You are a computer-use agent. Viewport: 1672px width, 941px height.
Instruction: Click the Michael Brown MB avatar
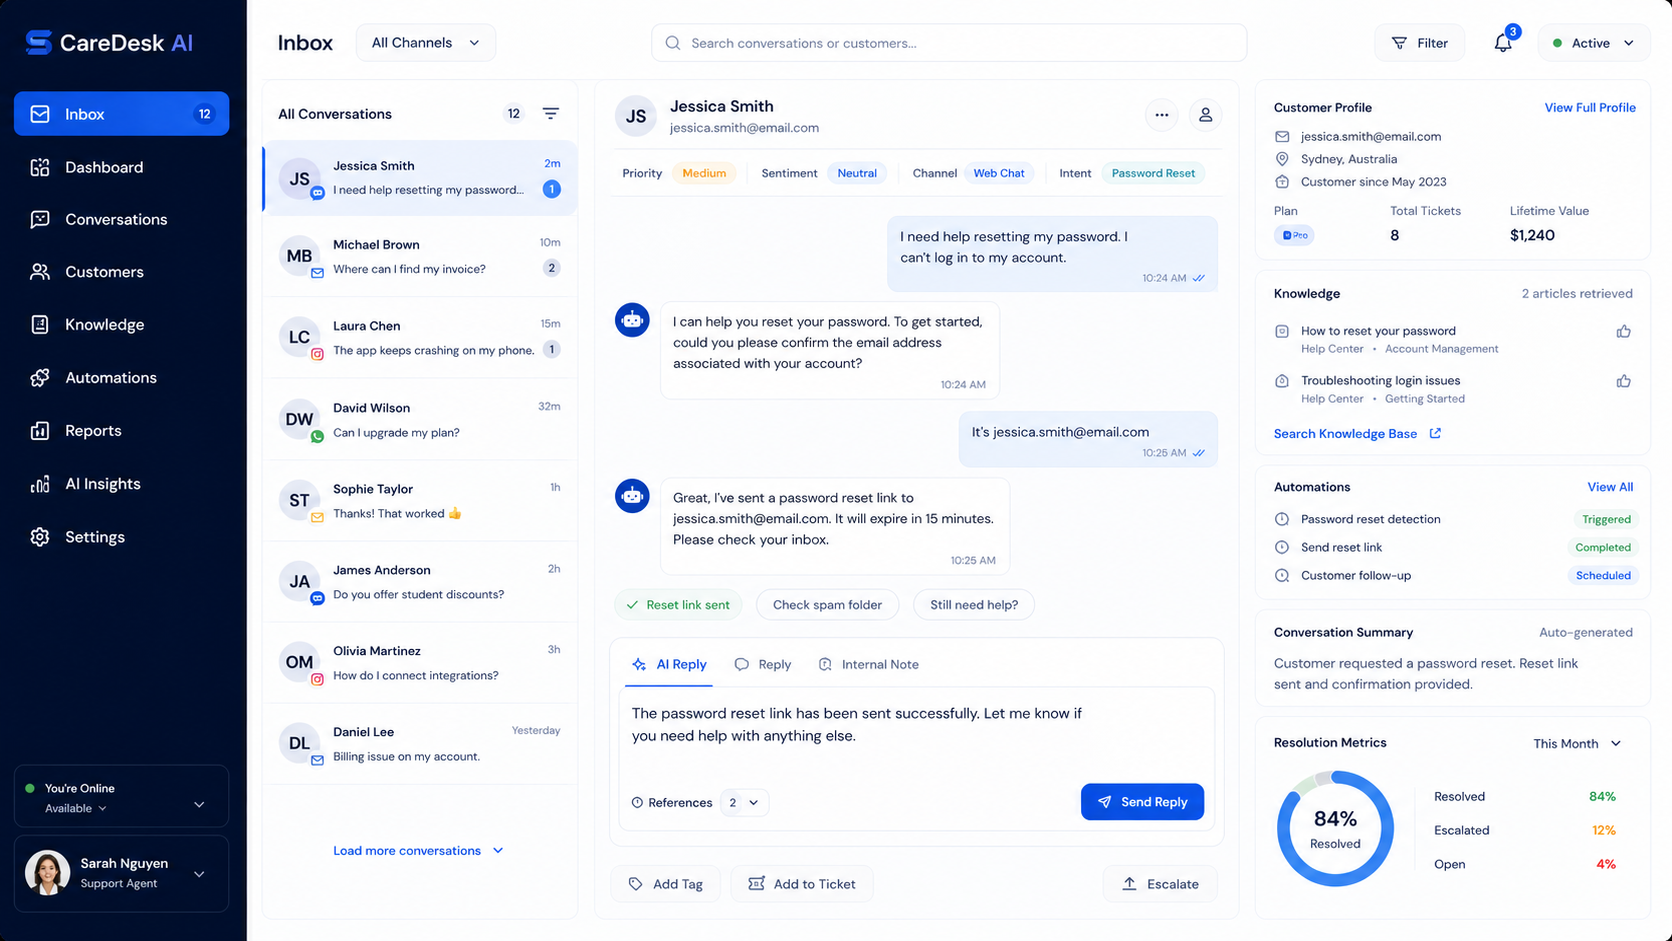(299, 256)
